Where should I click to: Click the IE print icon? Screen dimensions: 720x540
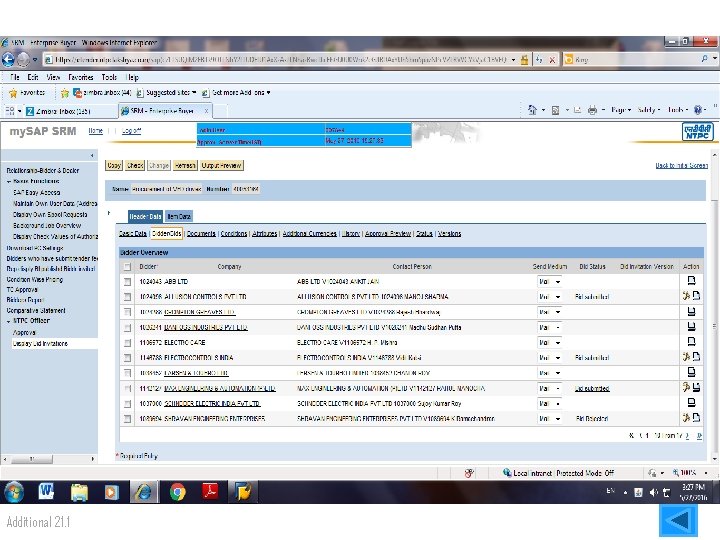coord(592,110)
